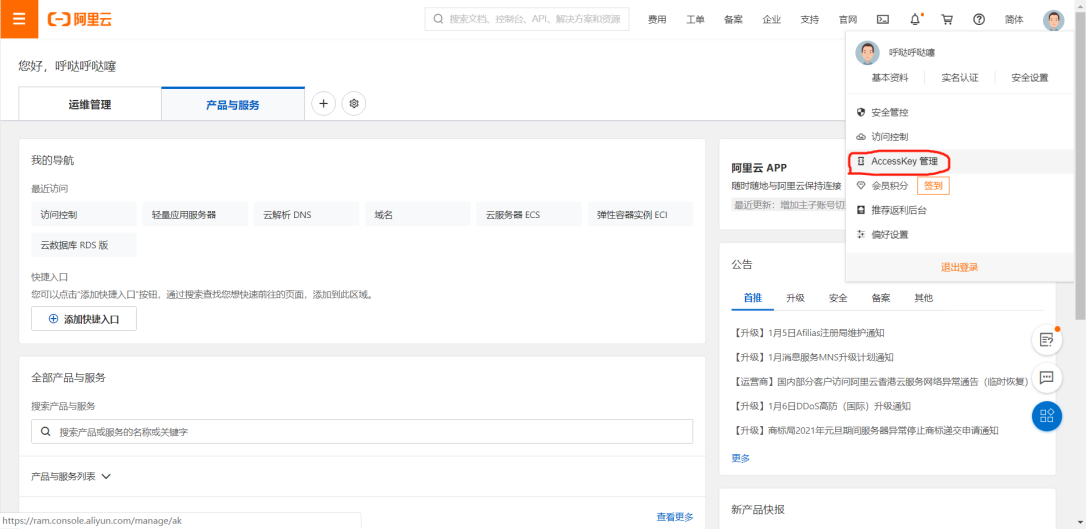Click the Aliyun logo
This screenshot has height=529, width=1086.
point(80,19)
